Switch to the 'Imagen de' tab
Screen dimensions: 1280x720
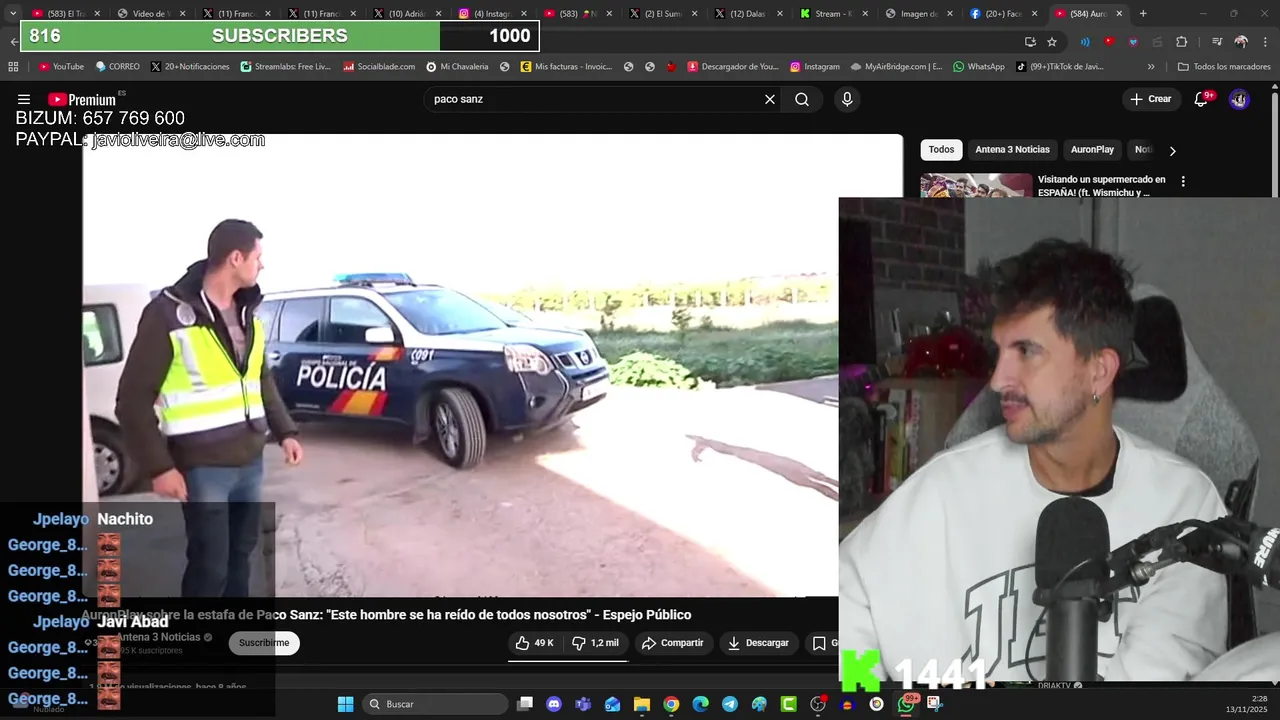918,14
